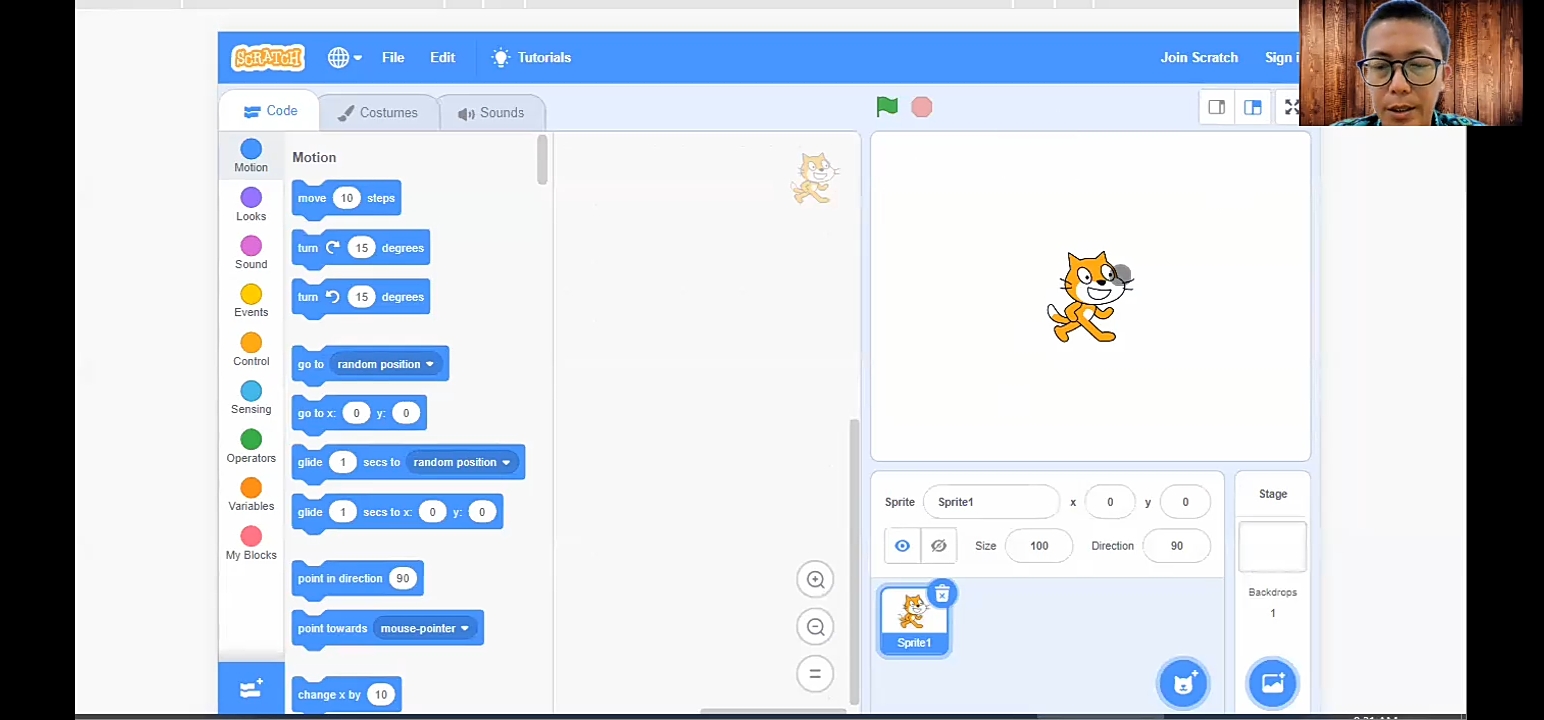Image resolution: width=1544 pixels, height=720 pixels.
Task: Click the Join Scratch link
Action: coord(1198,57)
